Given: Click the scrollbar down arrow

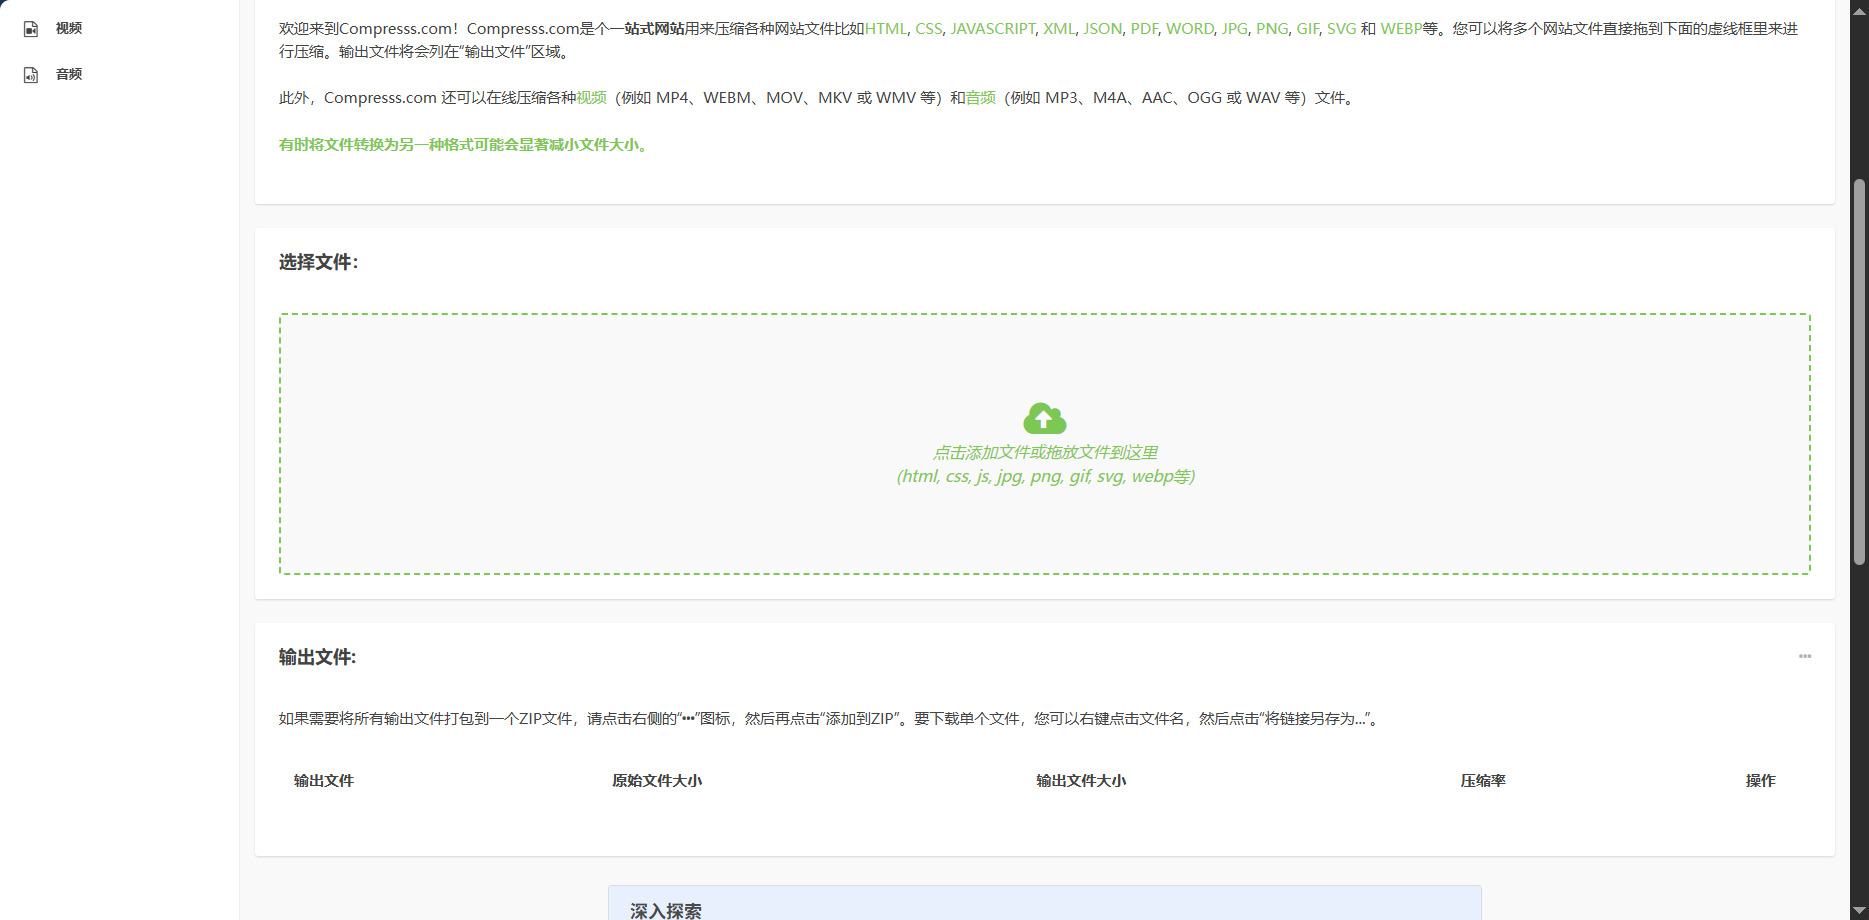Looking at the screenshot, I should click(1859, 911).
